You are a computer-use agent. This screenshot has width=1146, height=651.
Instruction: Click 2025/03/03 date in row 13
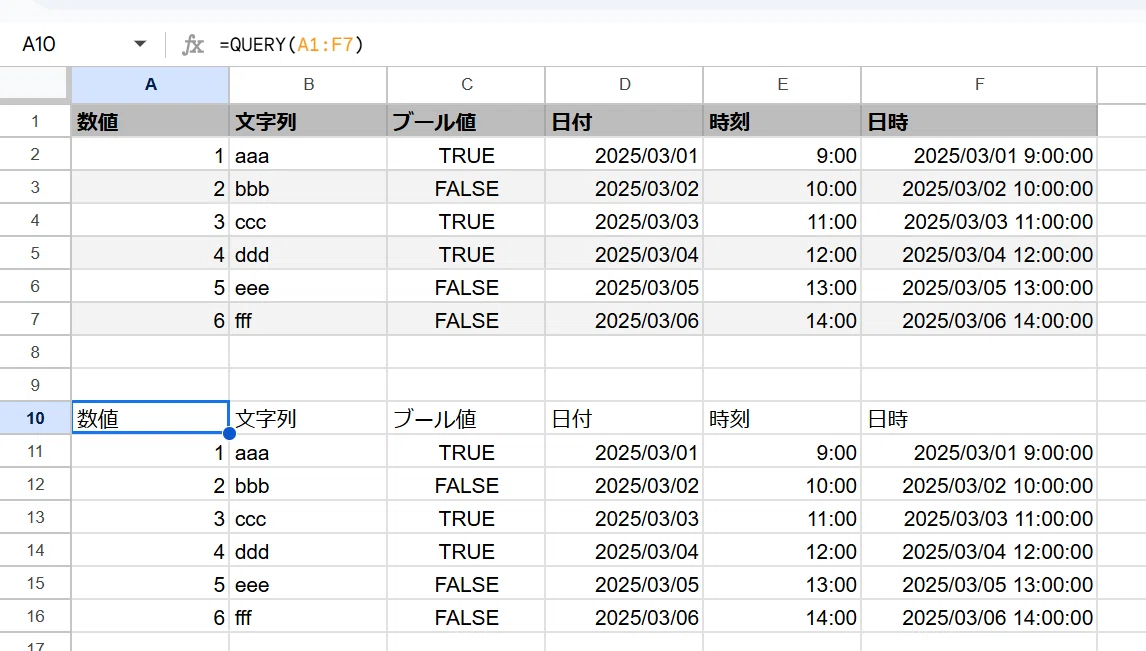click(x=624, y=517)
